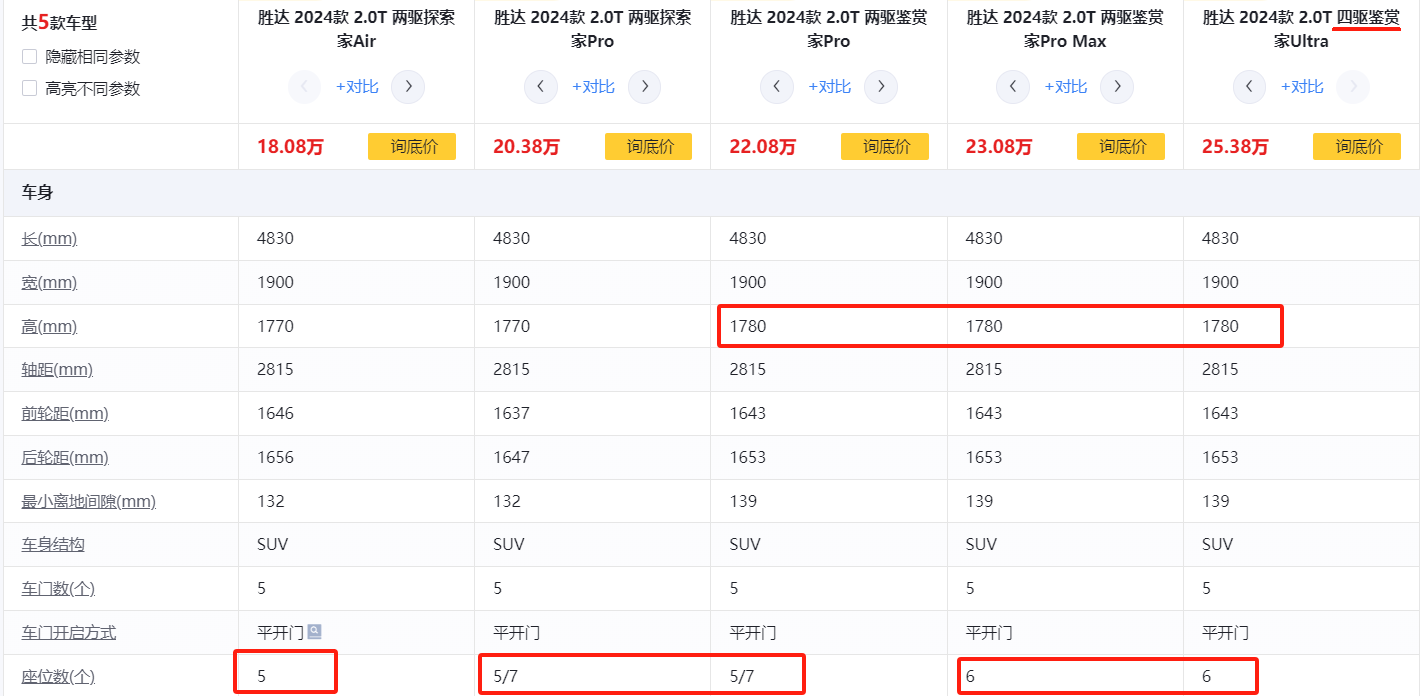The image size is (1420, 696).
Task: Click the 20.38万 price
Action: 526,147
